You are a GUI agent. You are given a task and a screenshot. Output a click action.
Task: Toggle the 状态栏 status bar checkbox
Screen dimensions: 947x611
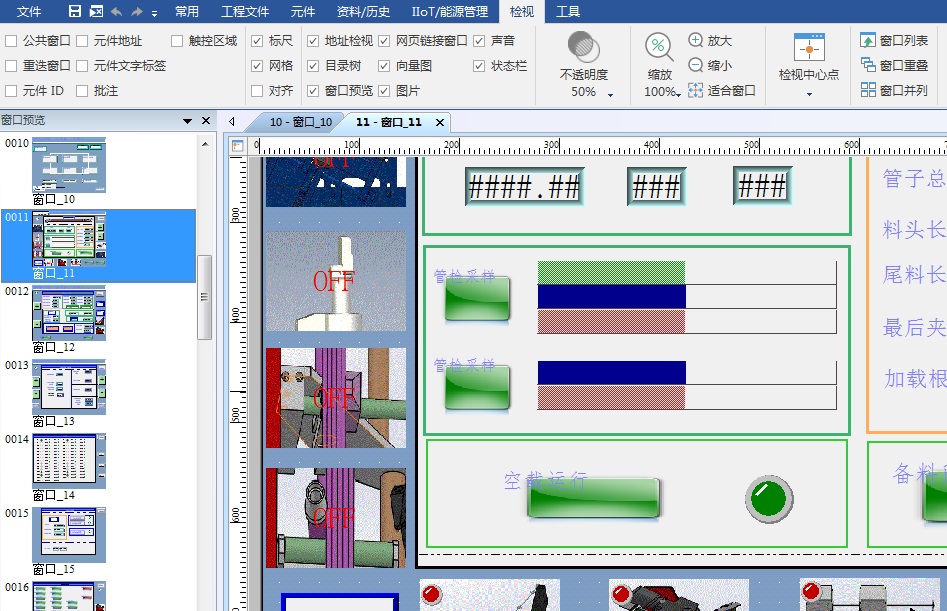click(479, 66)
